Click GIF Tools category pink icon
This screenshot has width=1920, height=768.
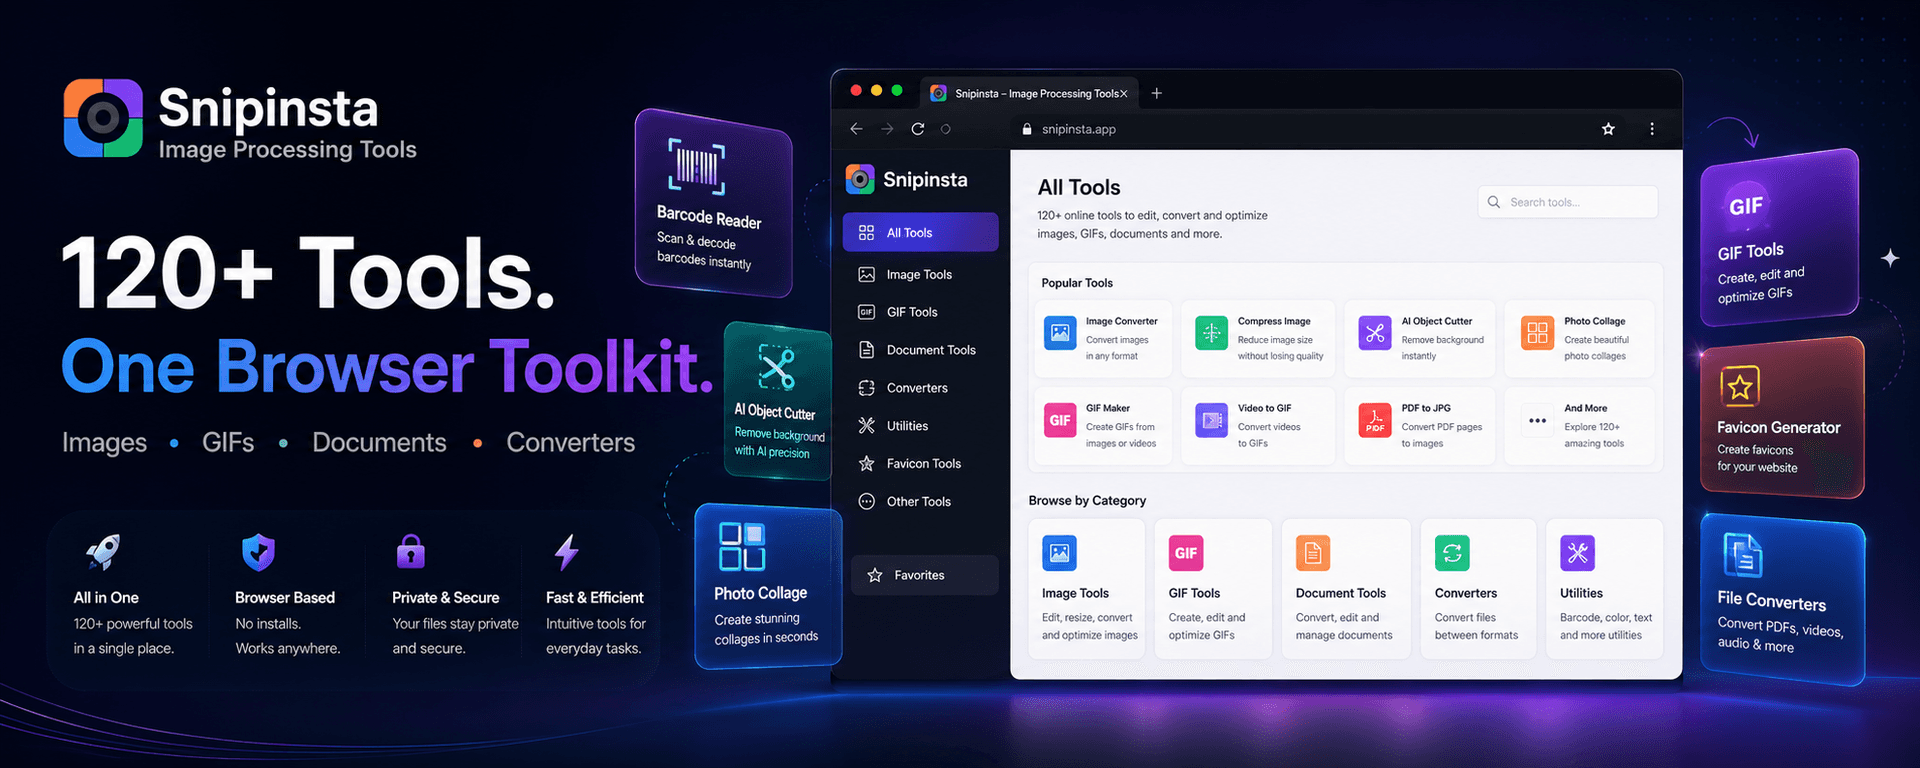1186,553
